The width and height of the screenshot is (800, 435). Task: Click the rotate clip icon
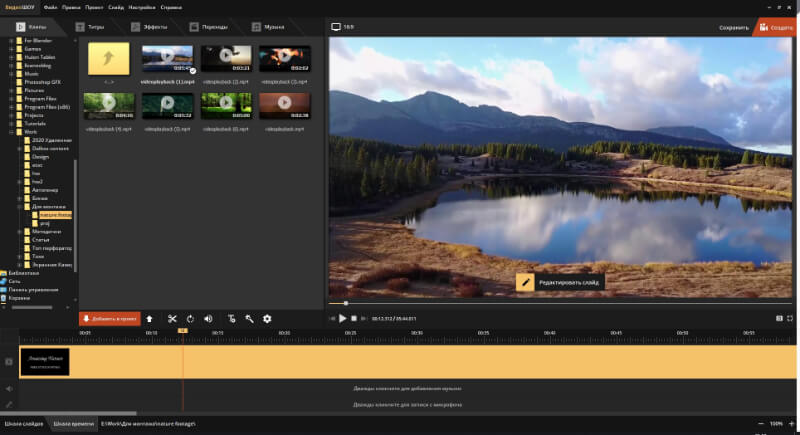tap(190, 319)
